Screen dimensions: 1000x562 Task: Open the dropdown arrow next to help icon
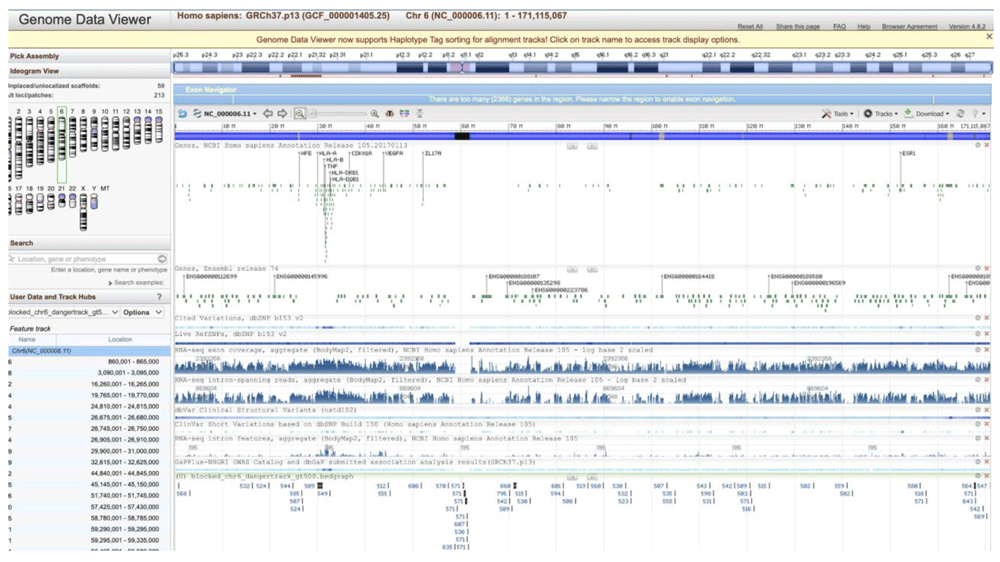coord(984,114)
